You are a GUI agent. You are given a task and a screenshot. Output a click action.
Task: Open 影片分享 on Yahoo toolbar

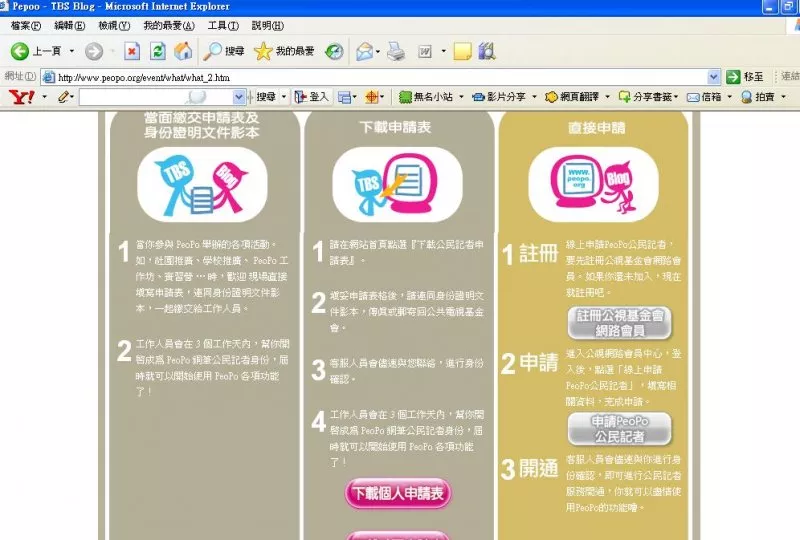click(x=499, y=96)
